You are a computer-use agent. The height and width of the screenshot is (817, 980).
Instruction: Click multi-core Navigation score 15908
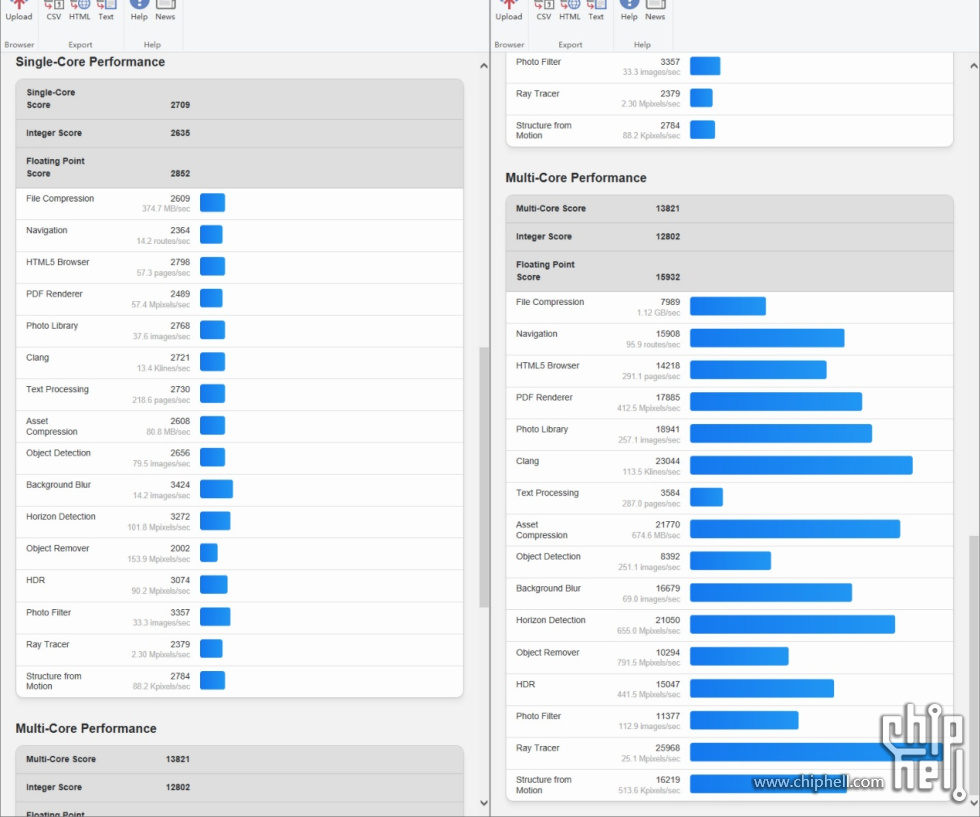pos(668,334)
